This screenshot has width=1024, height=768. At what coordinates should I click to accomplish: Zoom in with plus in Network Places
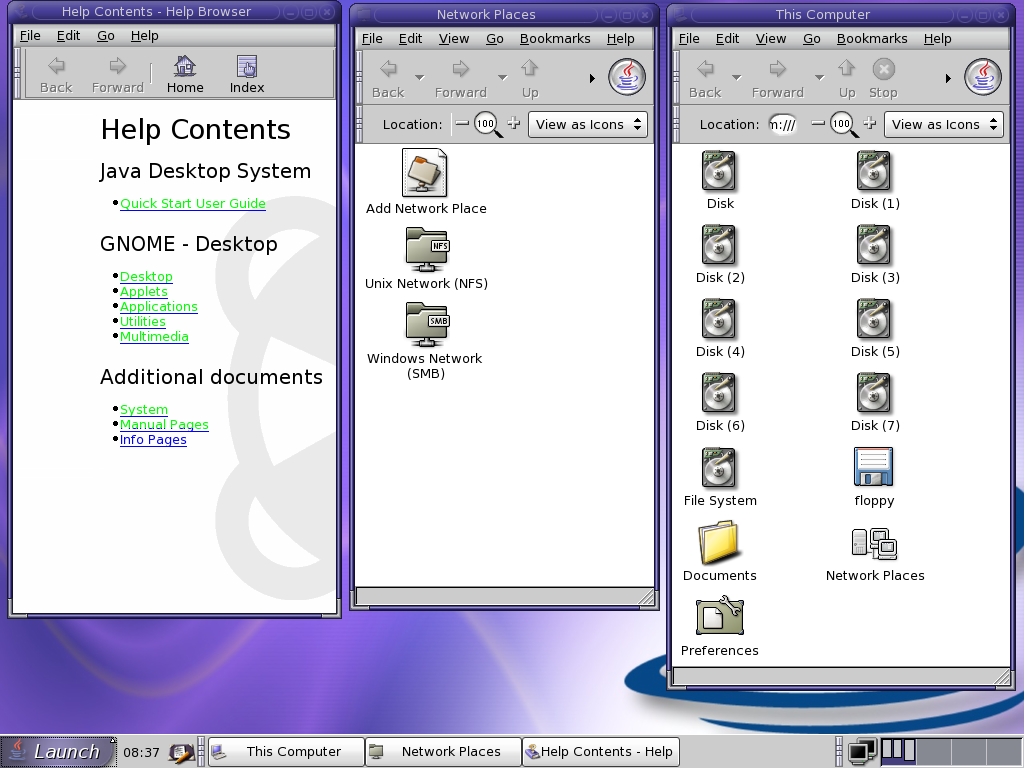(x=514, y=123)
